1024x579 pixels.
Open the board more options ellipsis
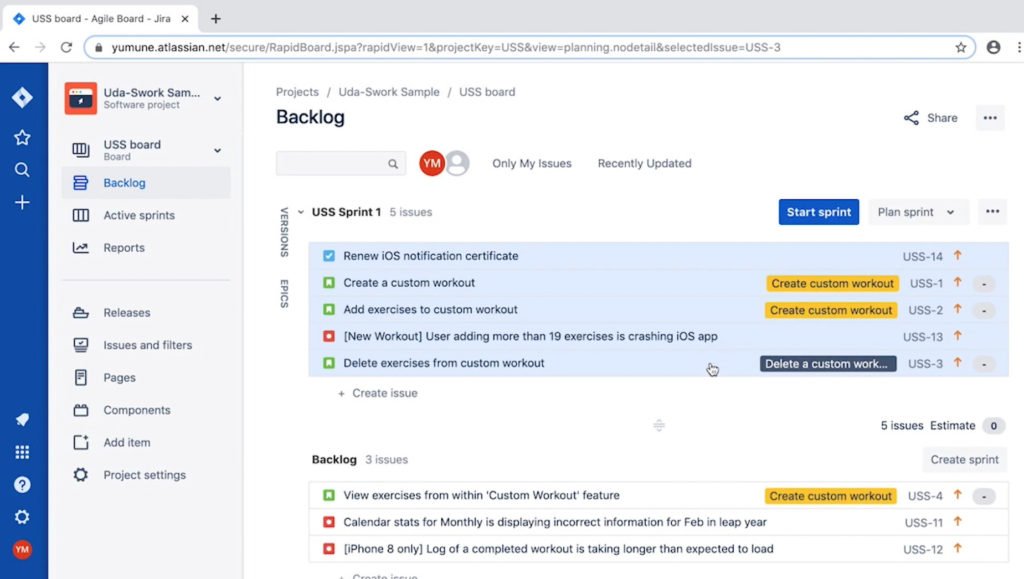pyautogui.click(x=990, y=118)
